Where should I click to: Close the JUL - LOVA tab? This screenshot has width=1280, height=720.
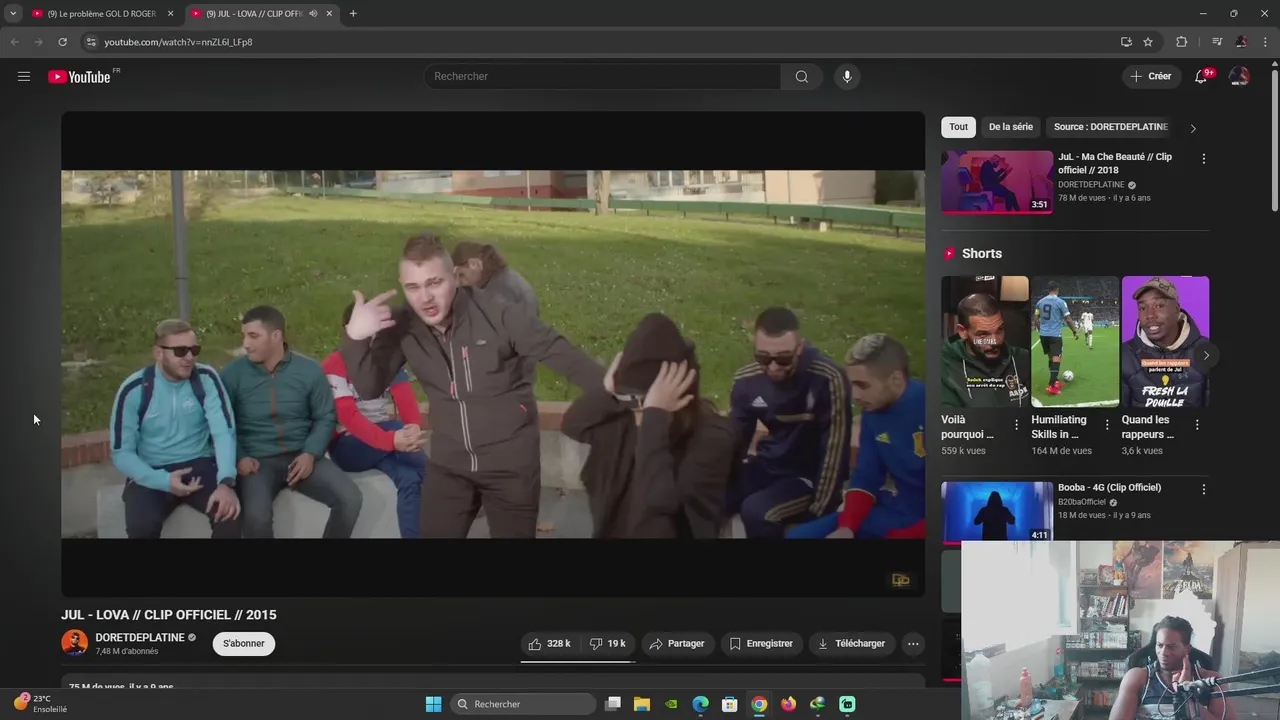pos(329,13)
